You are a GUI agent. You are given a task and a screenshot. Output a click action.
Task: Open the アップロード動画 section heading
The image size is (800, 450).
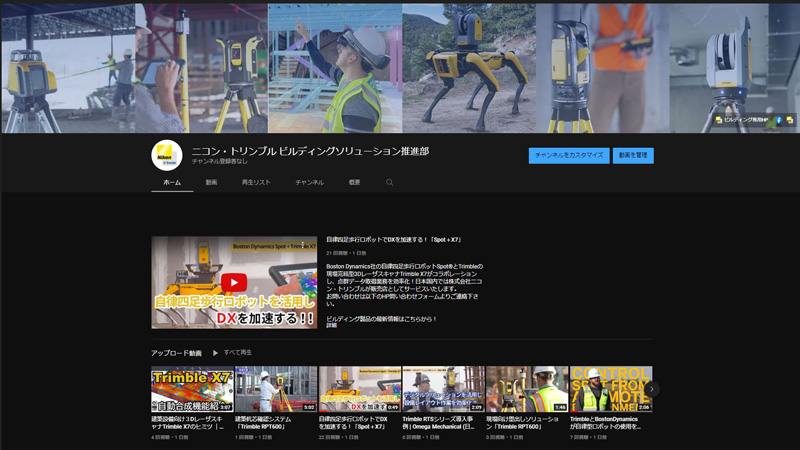coord(177,353)
